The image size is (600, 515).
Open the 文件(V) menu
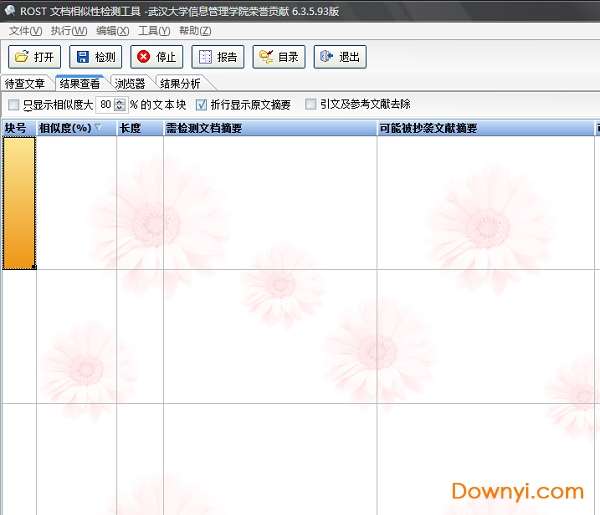coord(26,31)
